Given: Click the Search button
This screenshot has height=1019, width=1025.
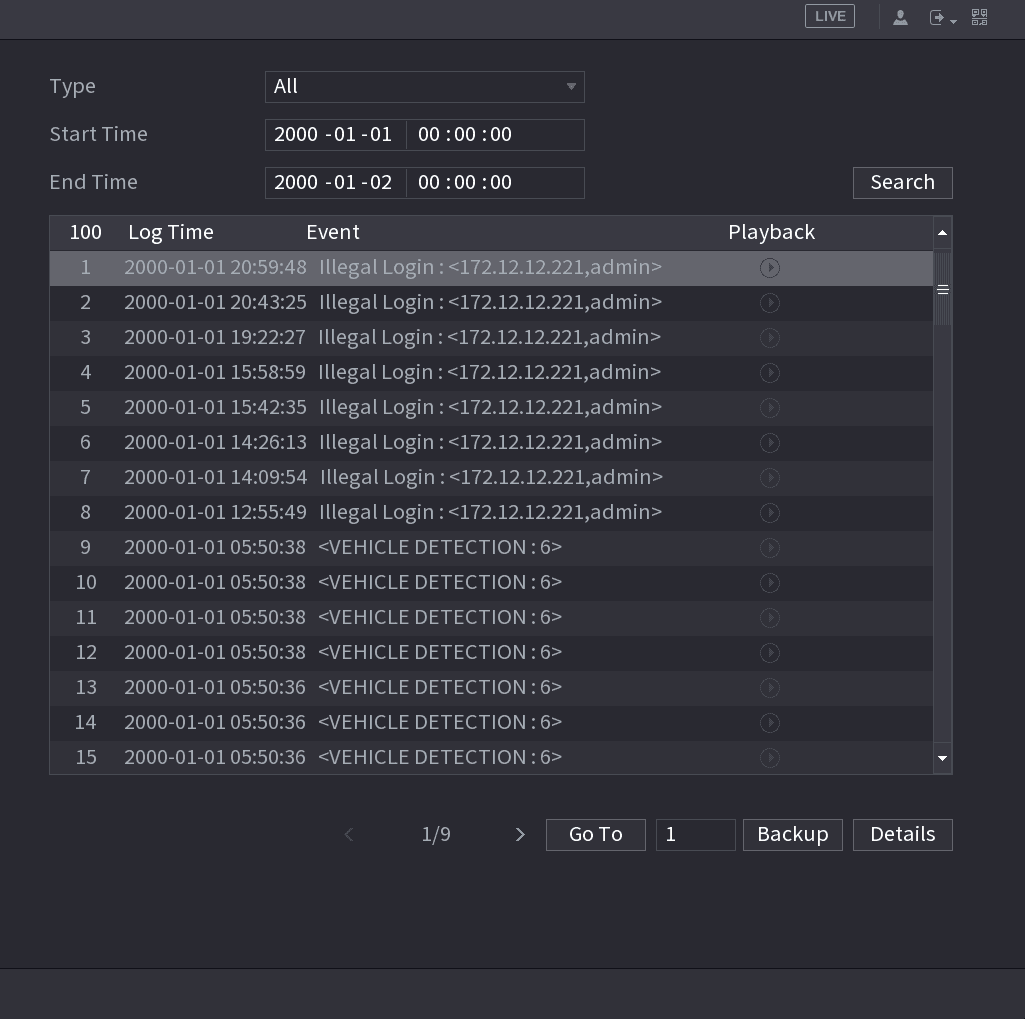Looking at the screenshot, I should (902, 182).
